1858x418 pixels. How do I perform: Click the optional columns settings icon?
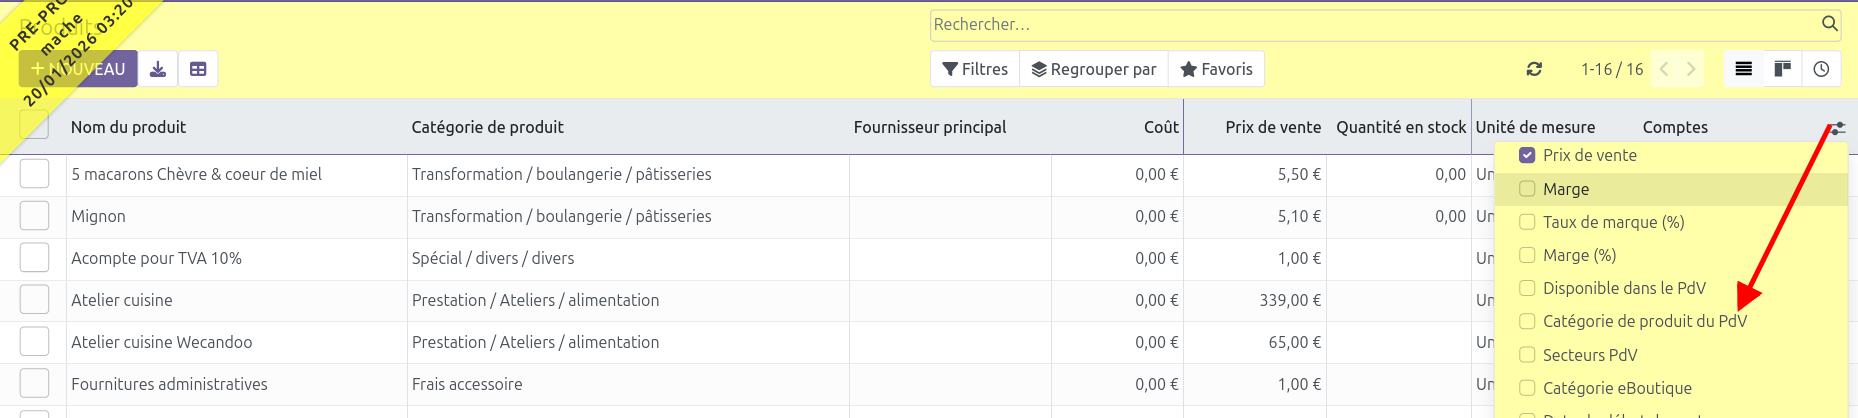tap(1838, 128)
